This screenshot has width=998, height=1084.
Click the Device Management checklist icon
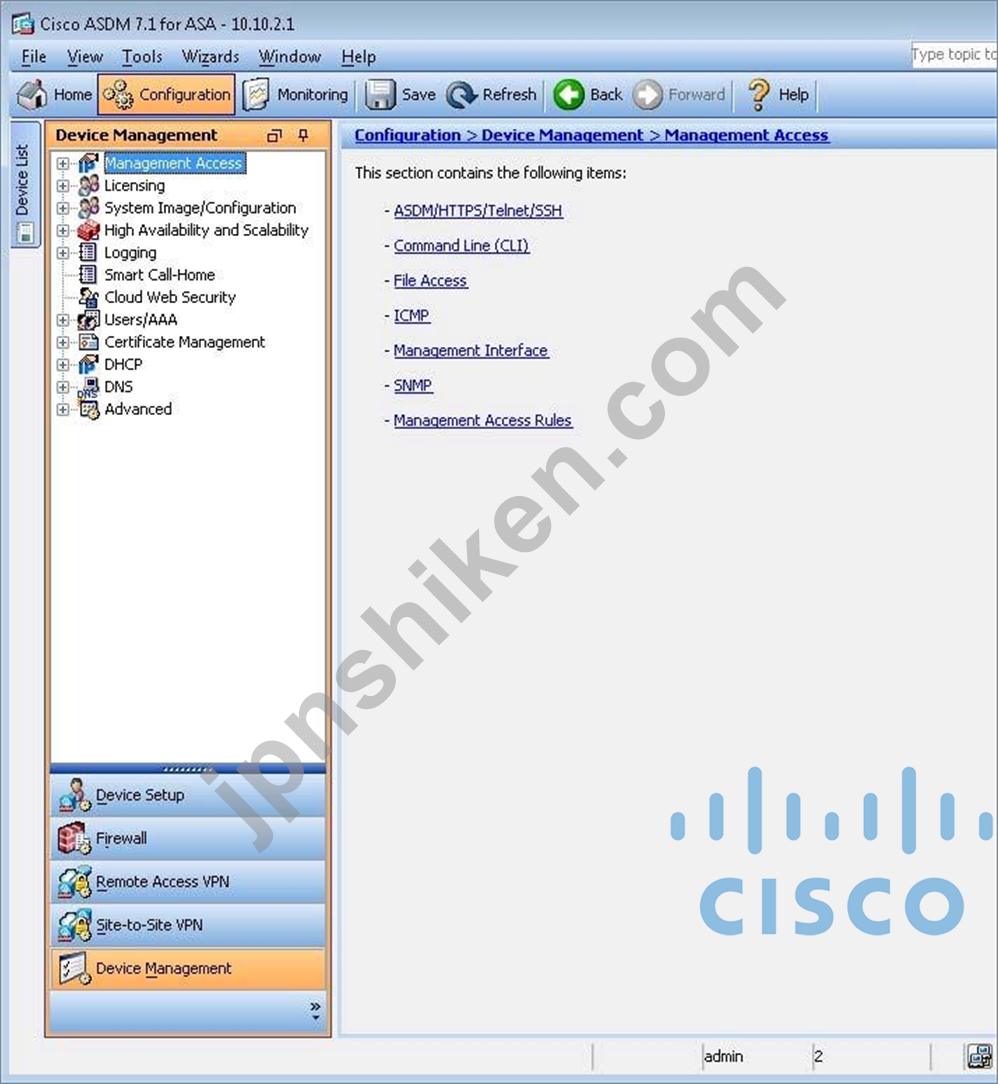(75, 969)
